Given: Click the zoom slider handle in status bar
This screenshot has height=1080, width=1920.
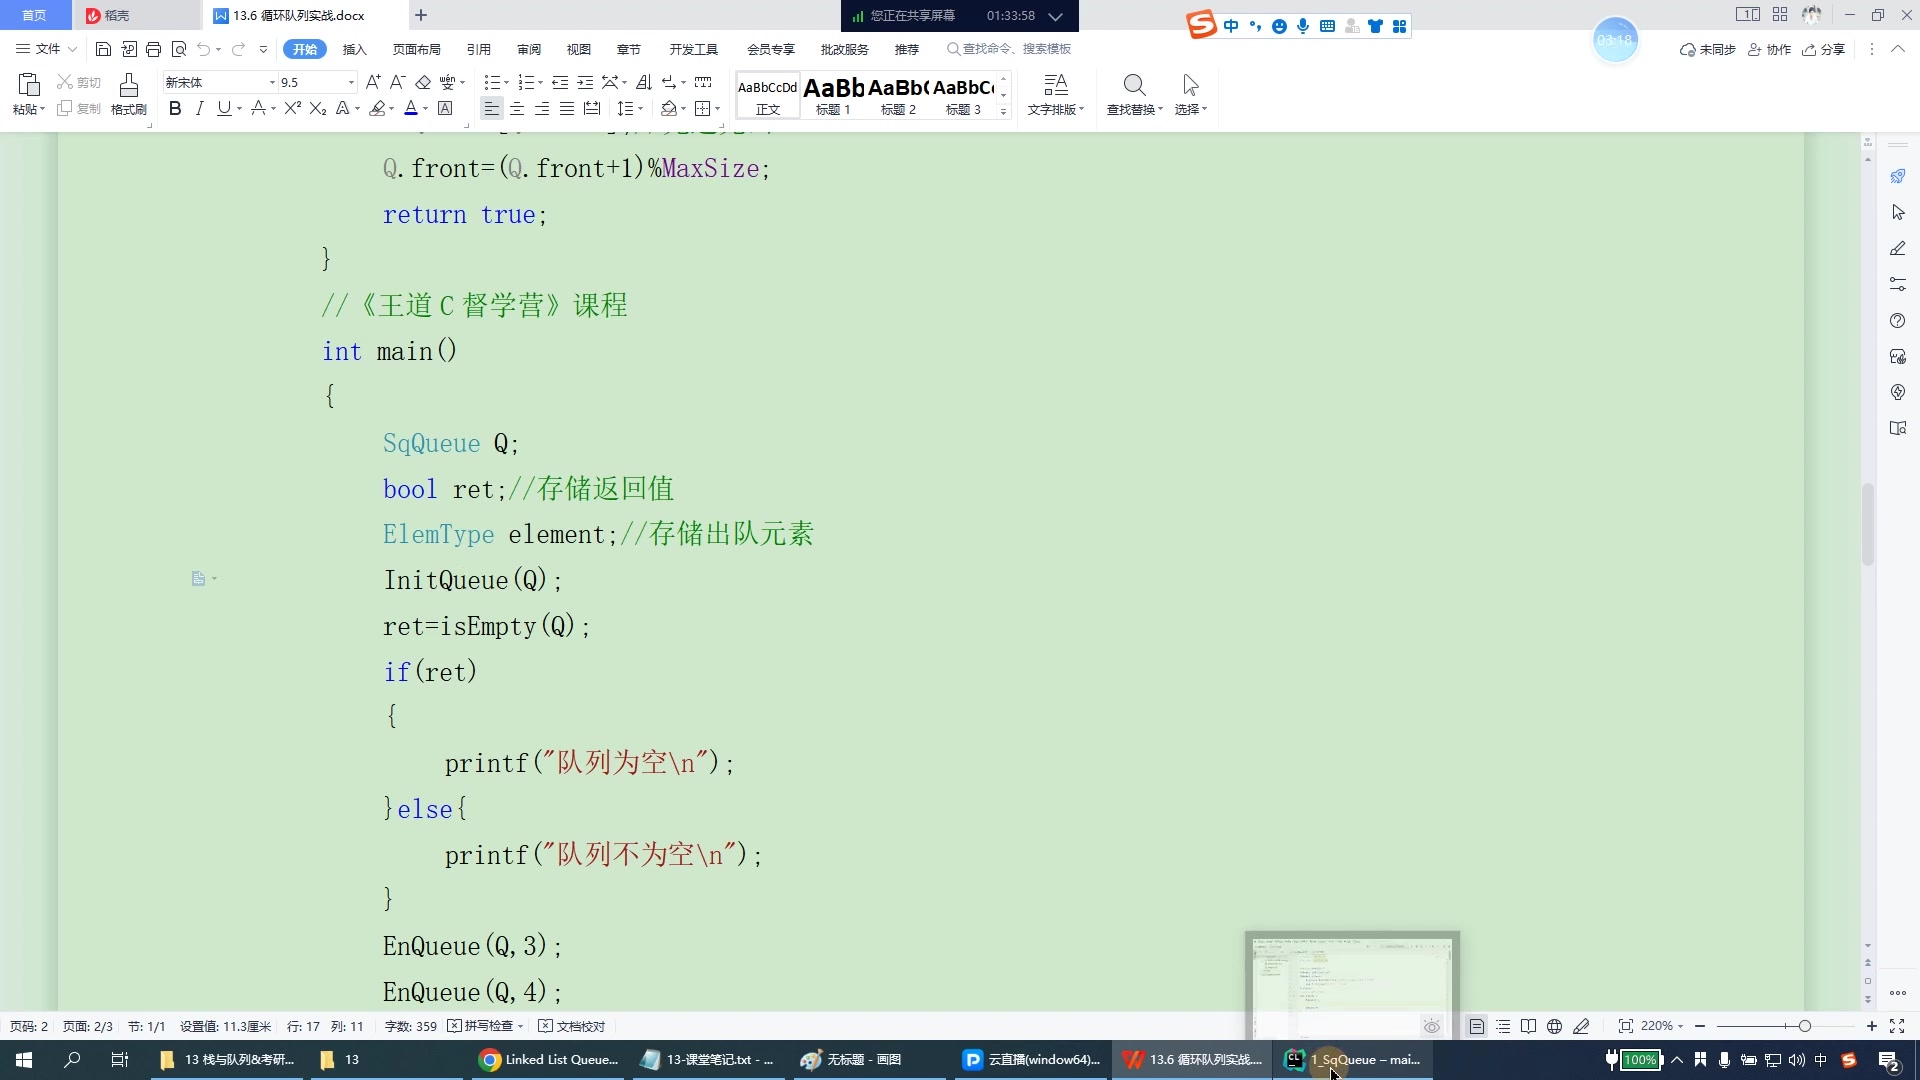Looking at the screenshot, I should point(1804,1026).
